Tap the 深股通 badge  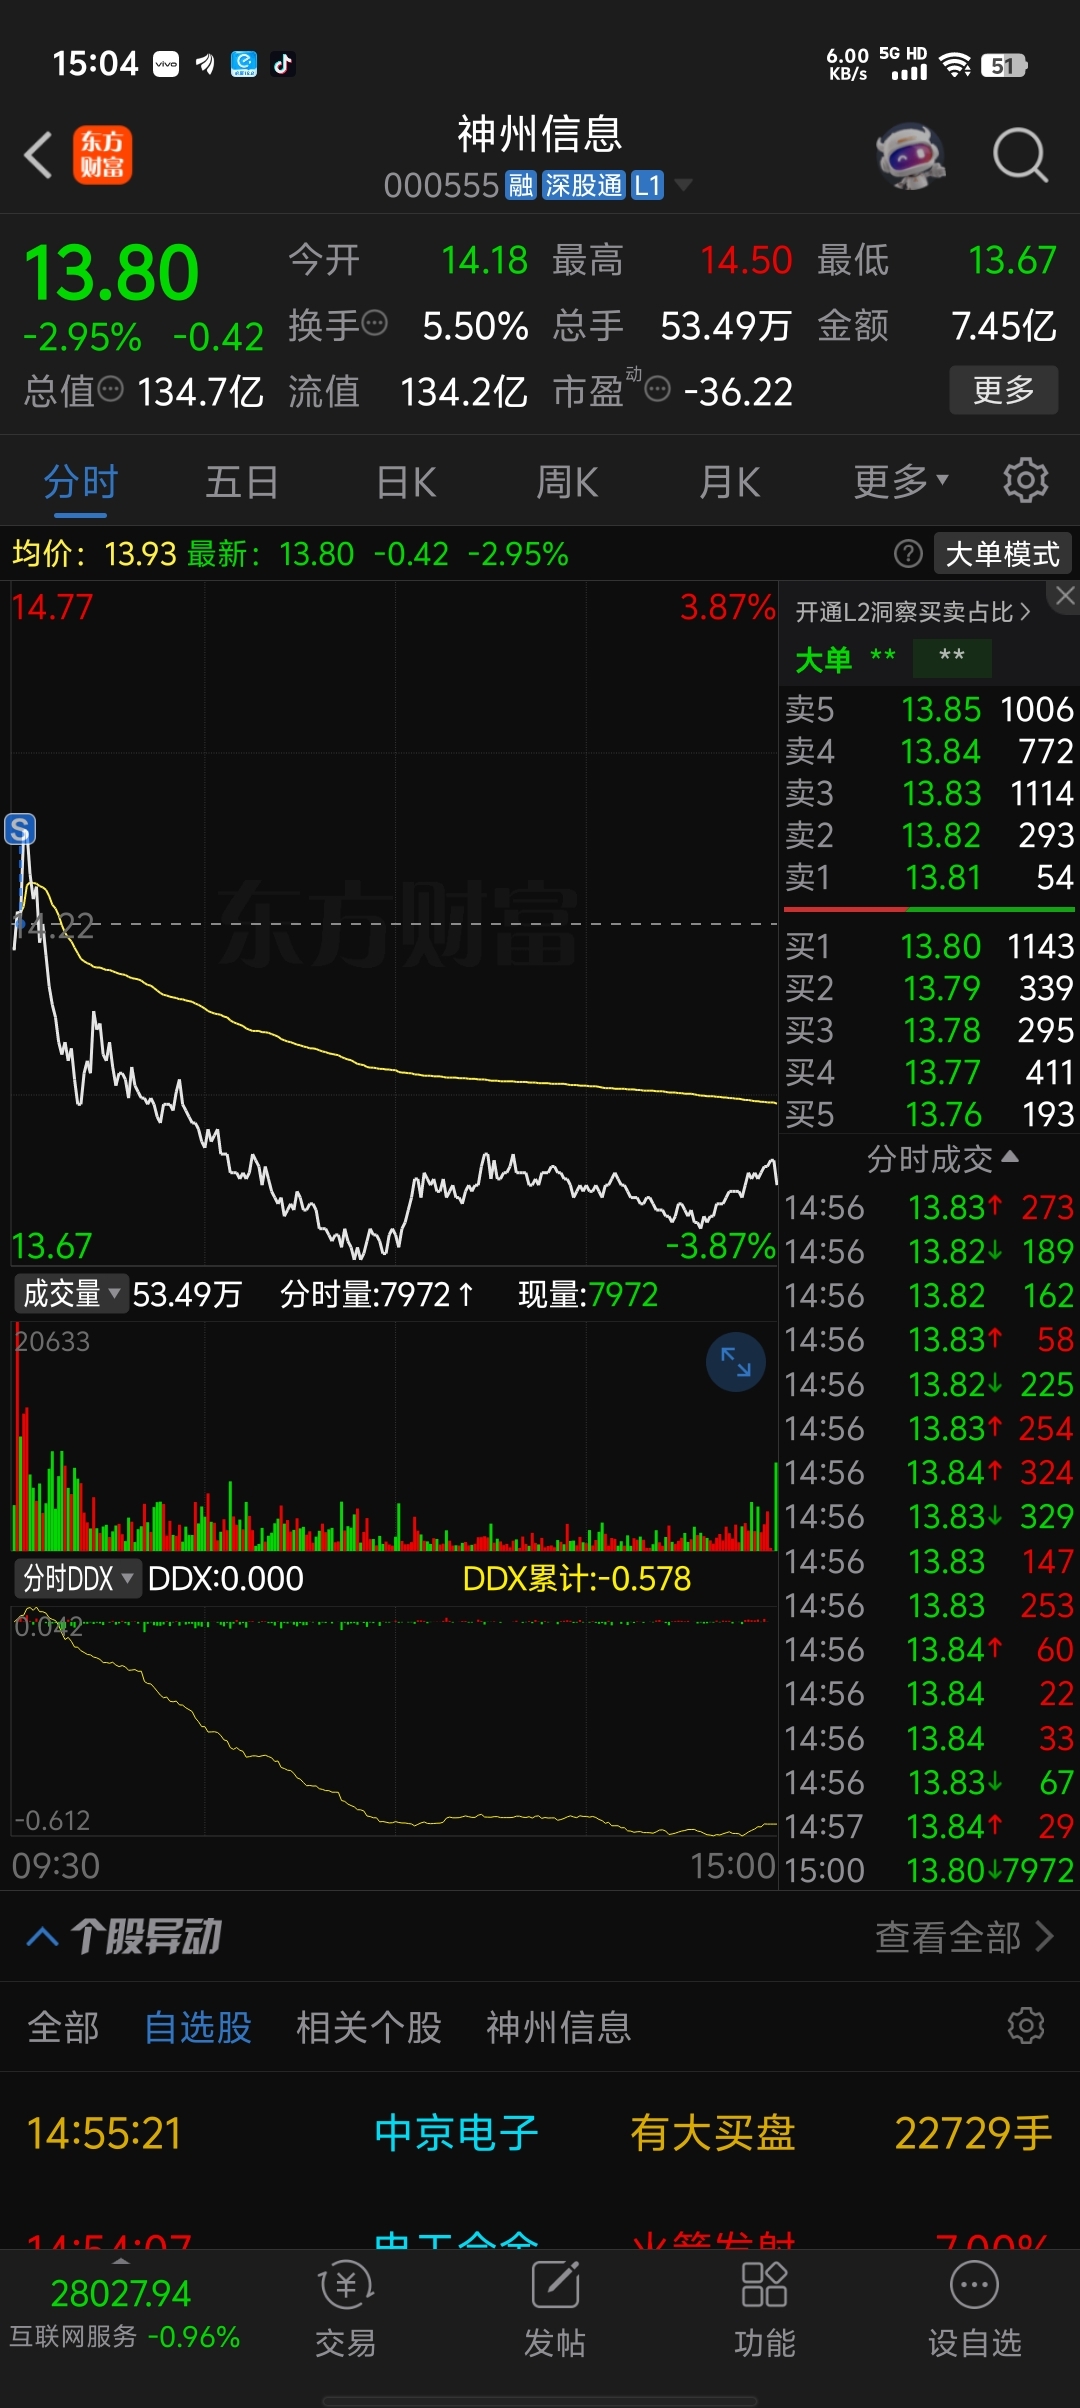[x=583, y=186]
